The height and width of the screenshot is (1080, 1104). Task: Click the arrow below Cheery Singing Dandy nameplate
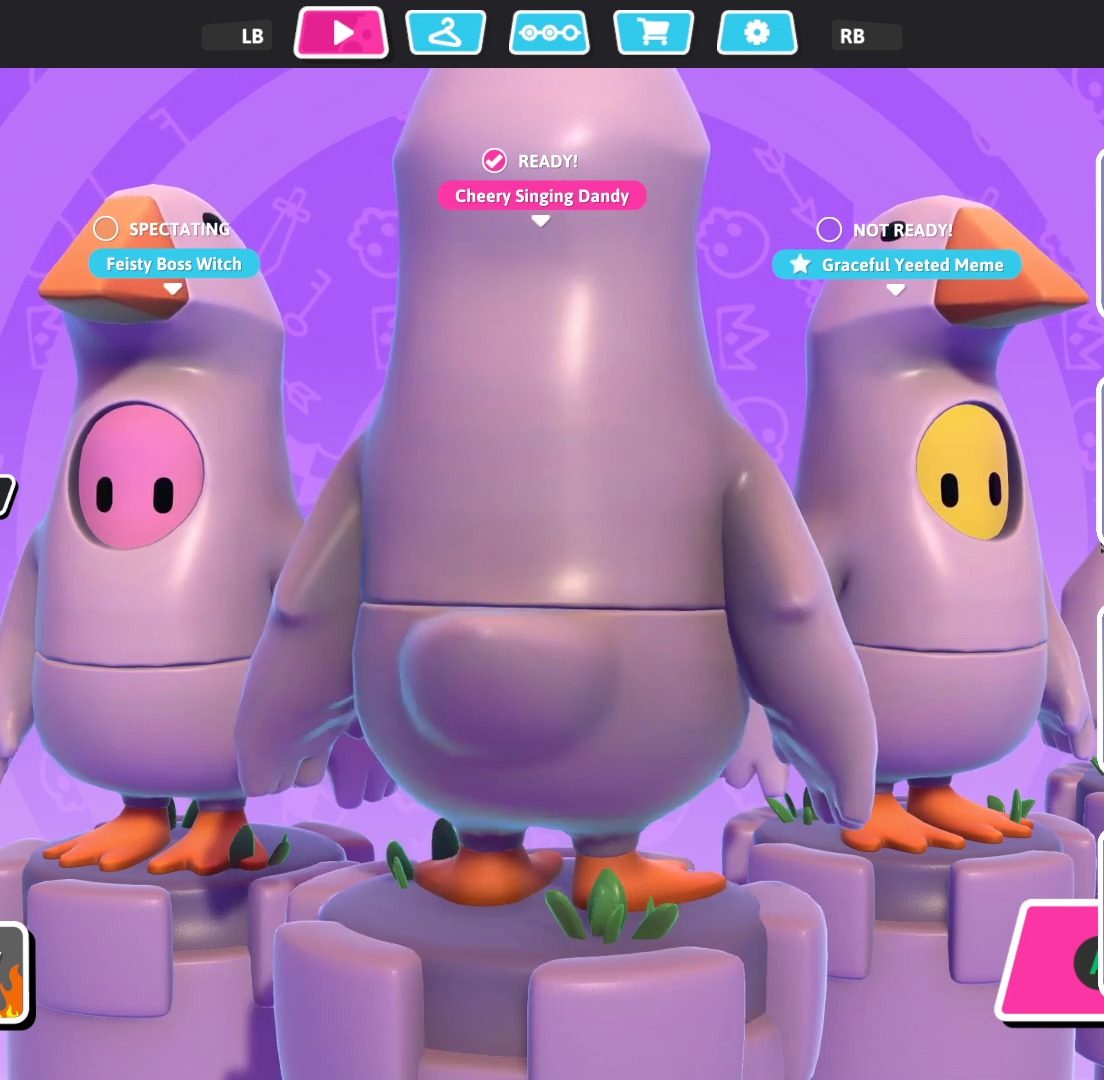[540, 220]
